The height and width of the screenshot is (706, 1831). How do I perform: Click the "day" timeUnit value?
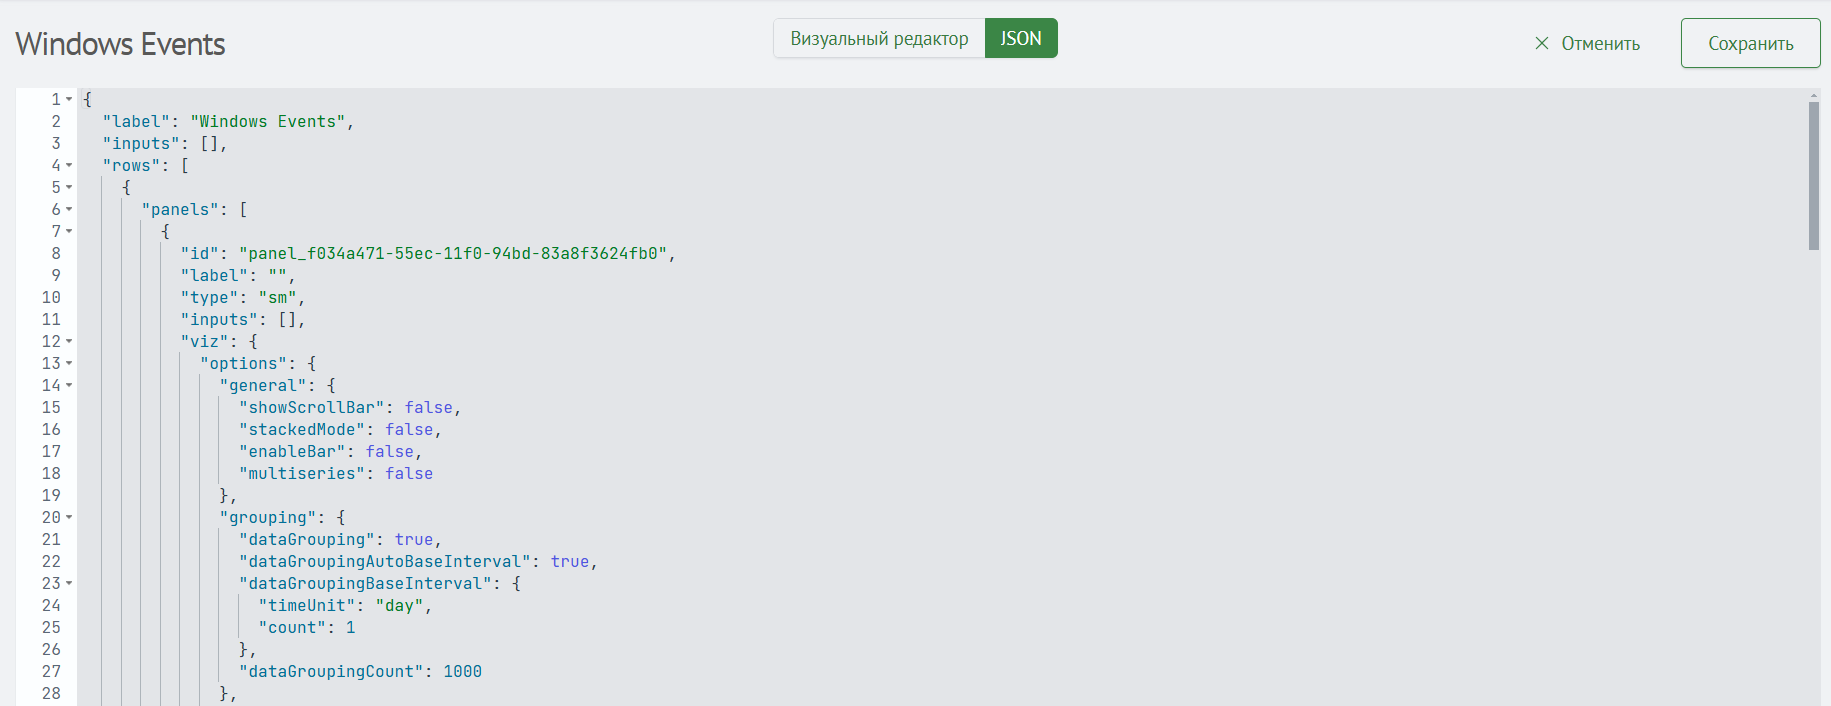point(400,605)
